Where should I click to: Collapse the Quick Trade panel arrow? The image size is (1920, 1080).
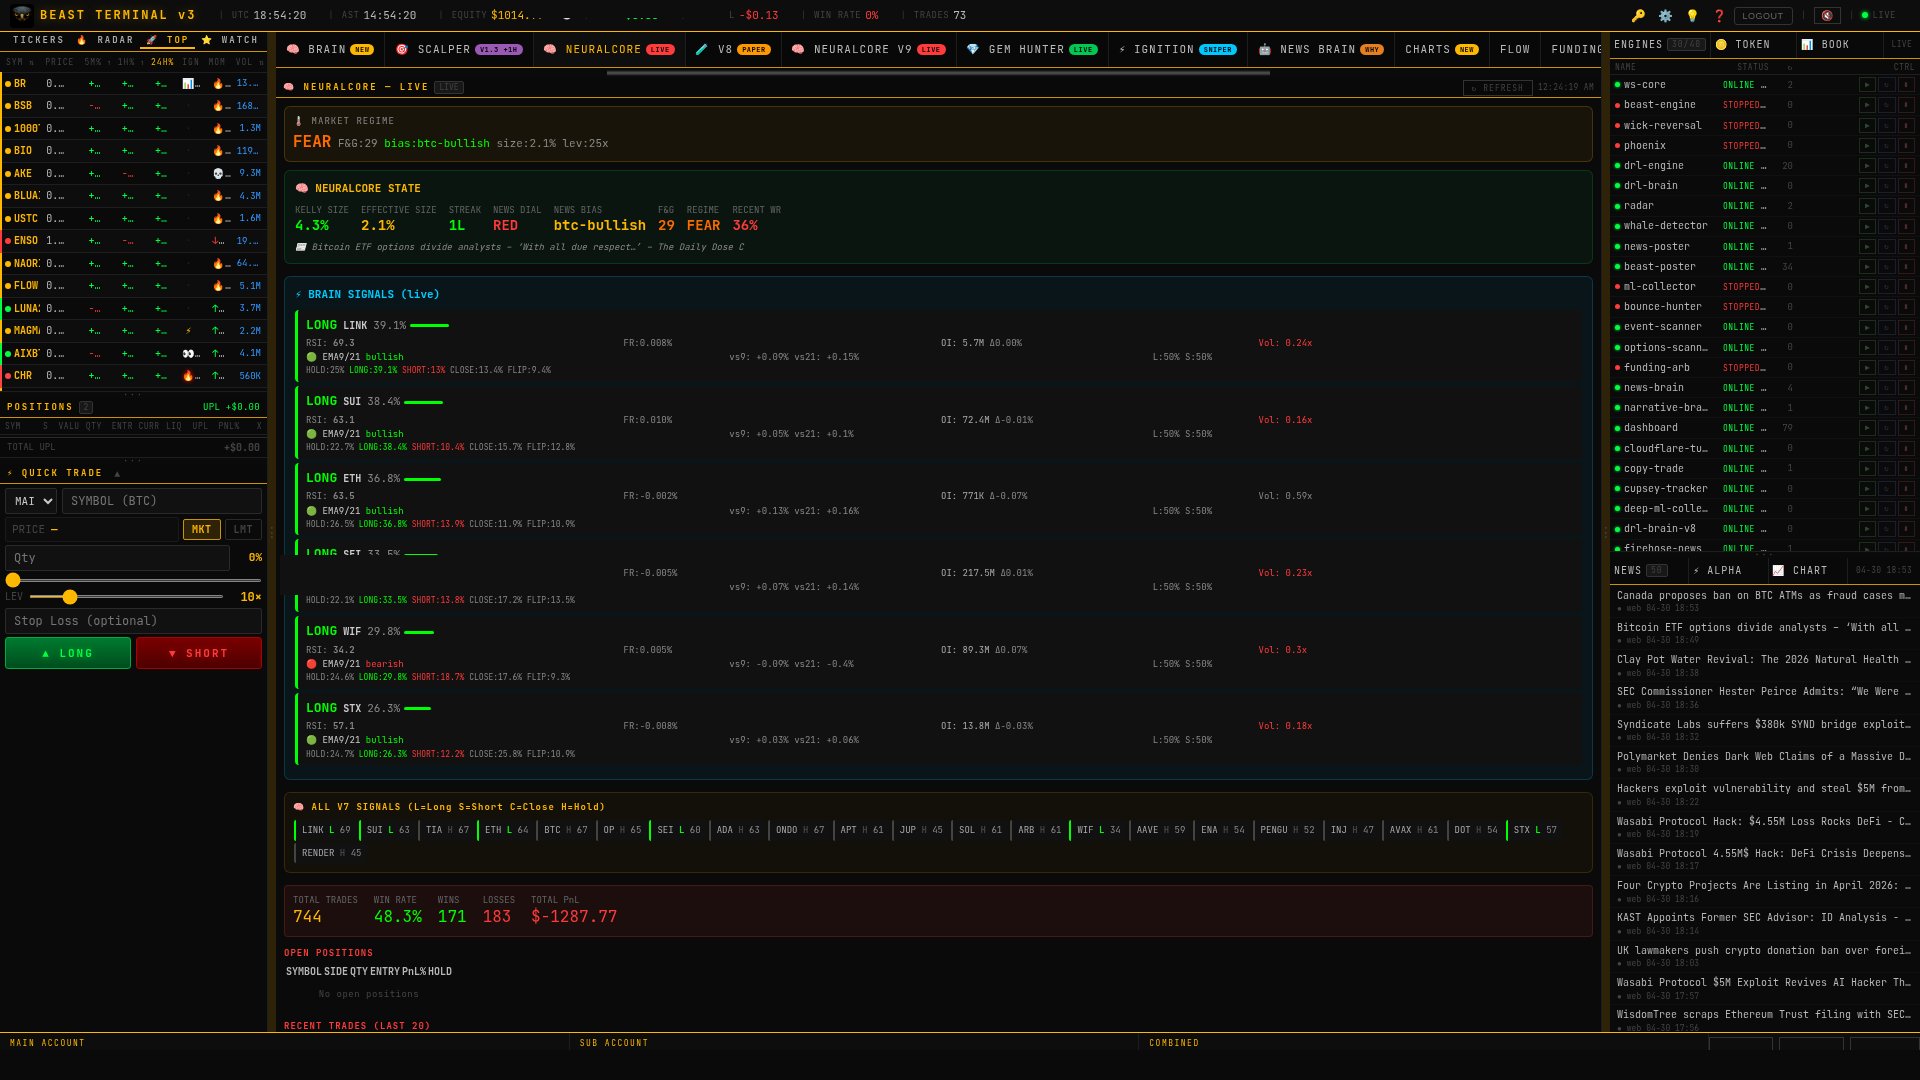(117, 473)
